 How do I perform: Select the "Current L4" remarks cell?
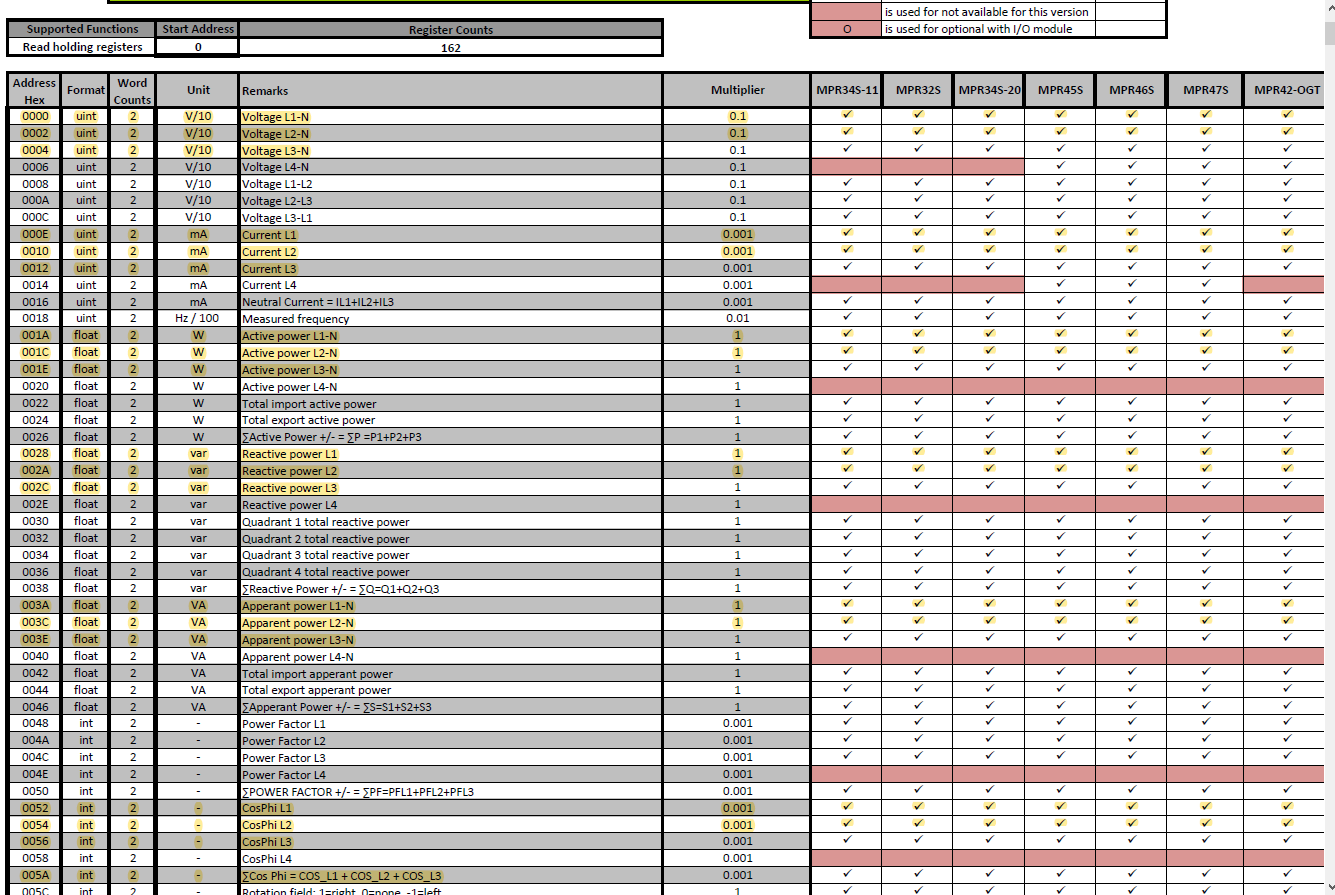click(x=451, y=285)
